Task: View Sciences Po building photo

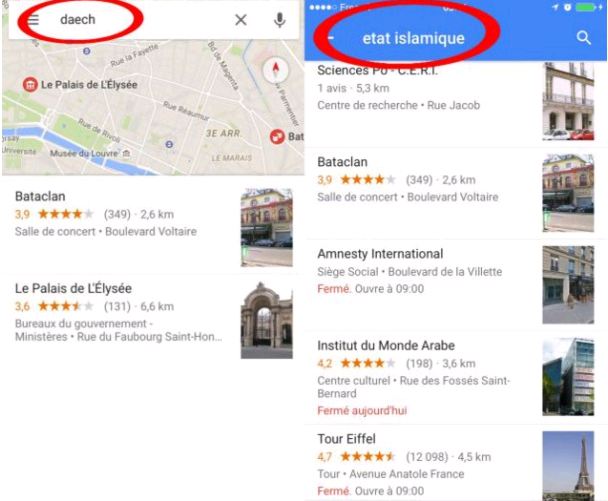Action: coord(568,101)
